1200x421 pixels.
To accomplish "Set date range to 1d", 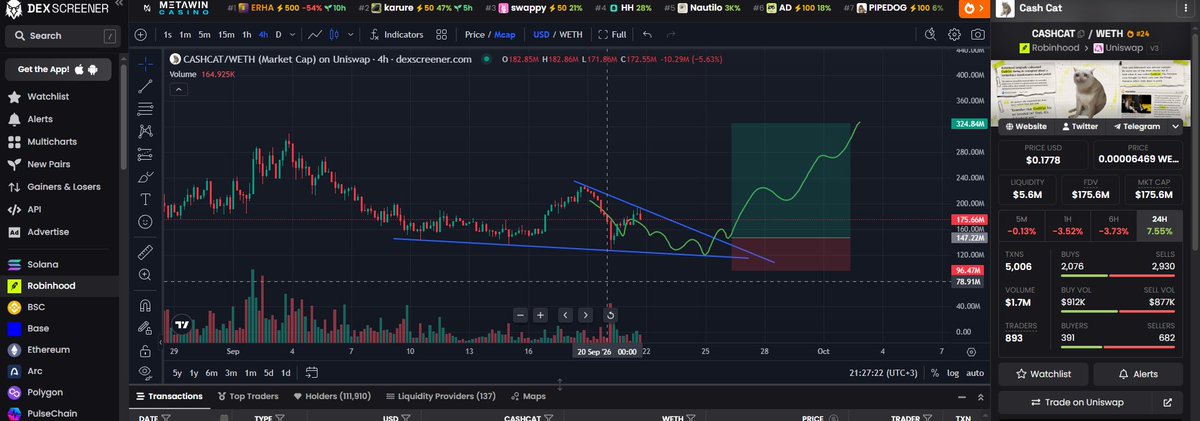I will [x=285, y=372].
